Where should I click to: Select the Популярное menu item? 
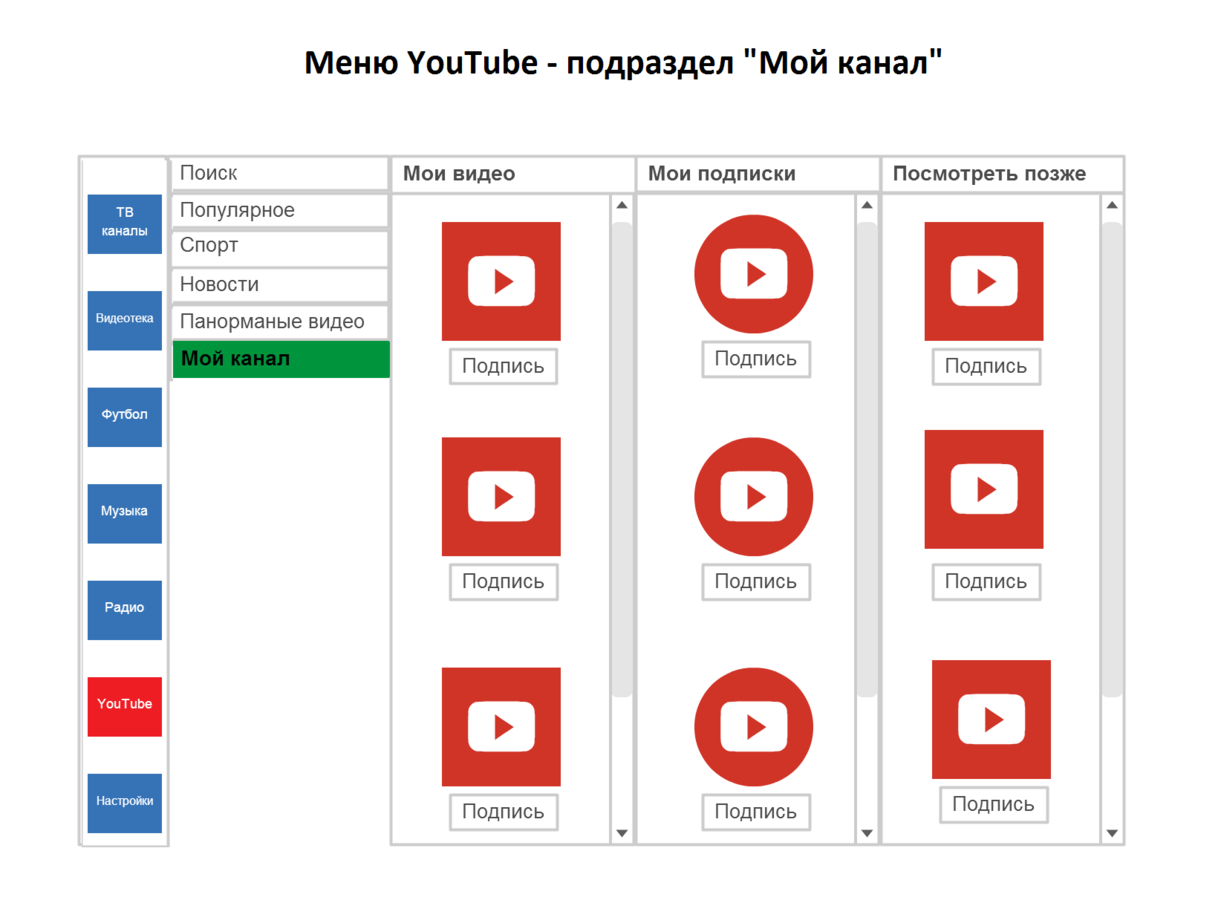pos(280,210)
